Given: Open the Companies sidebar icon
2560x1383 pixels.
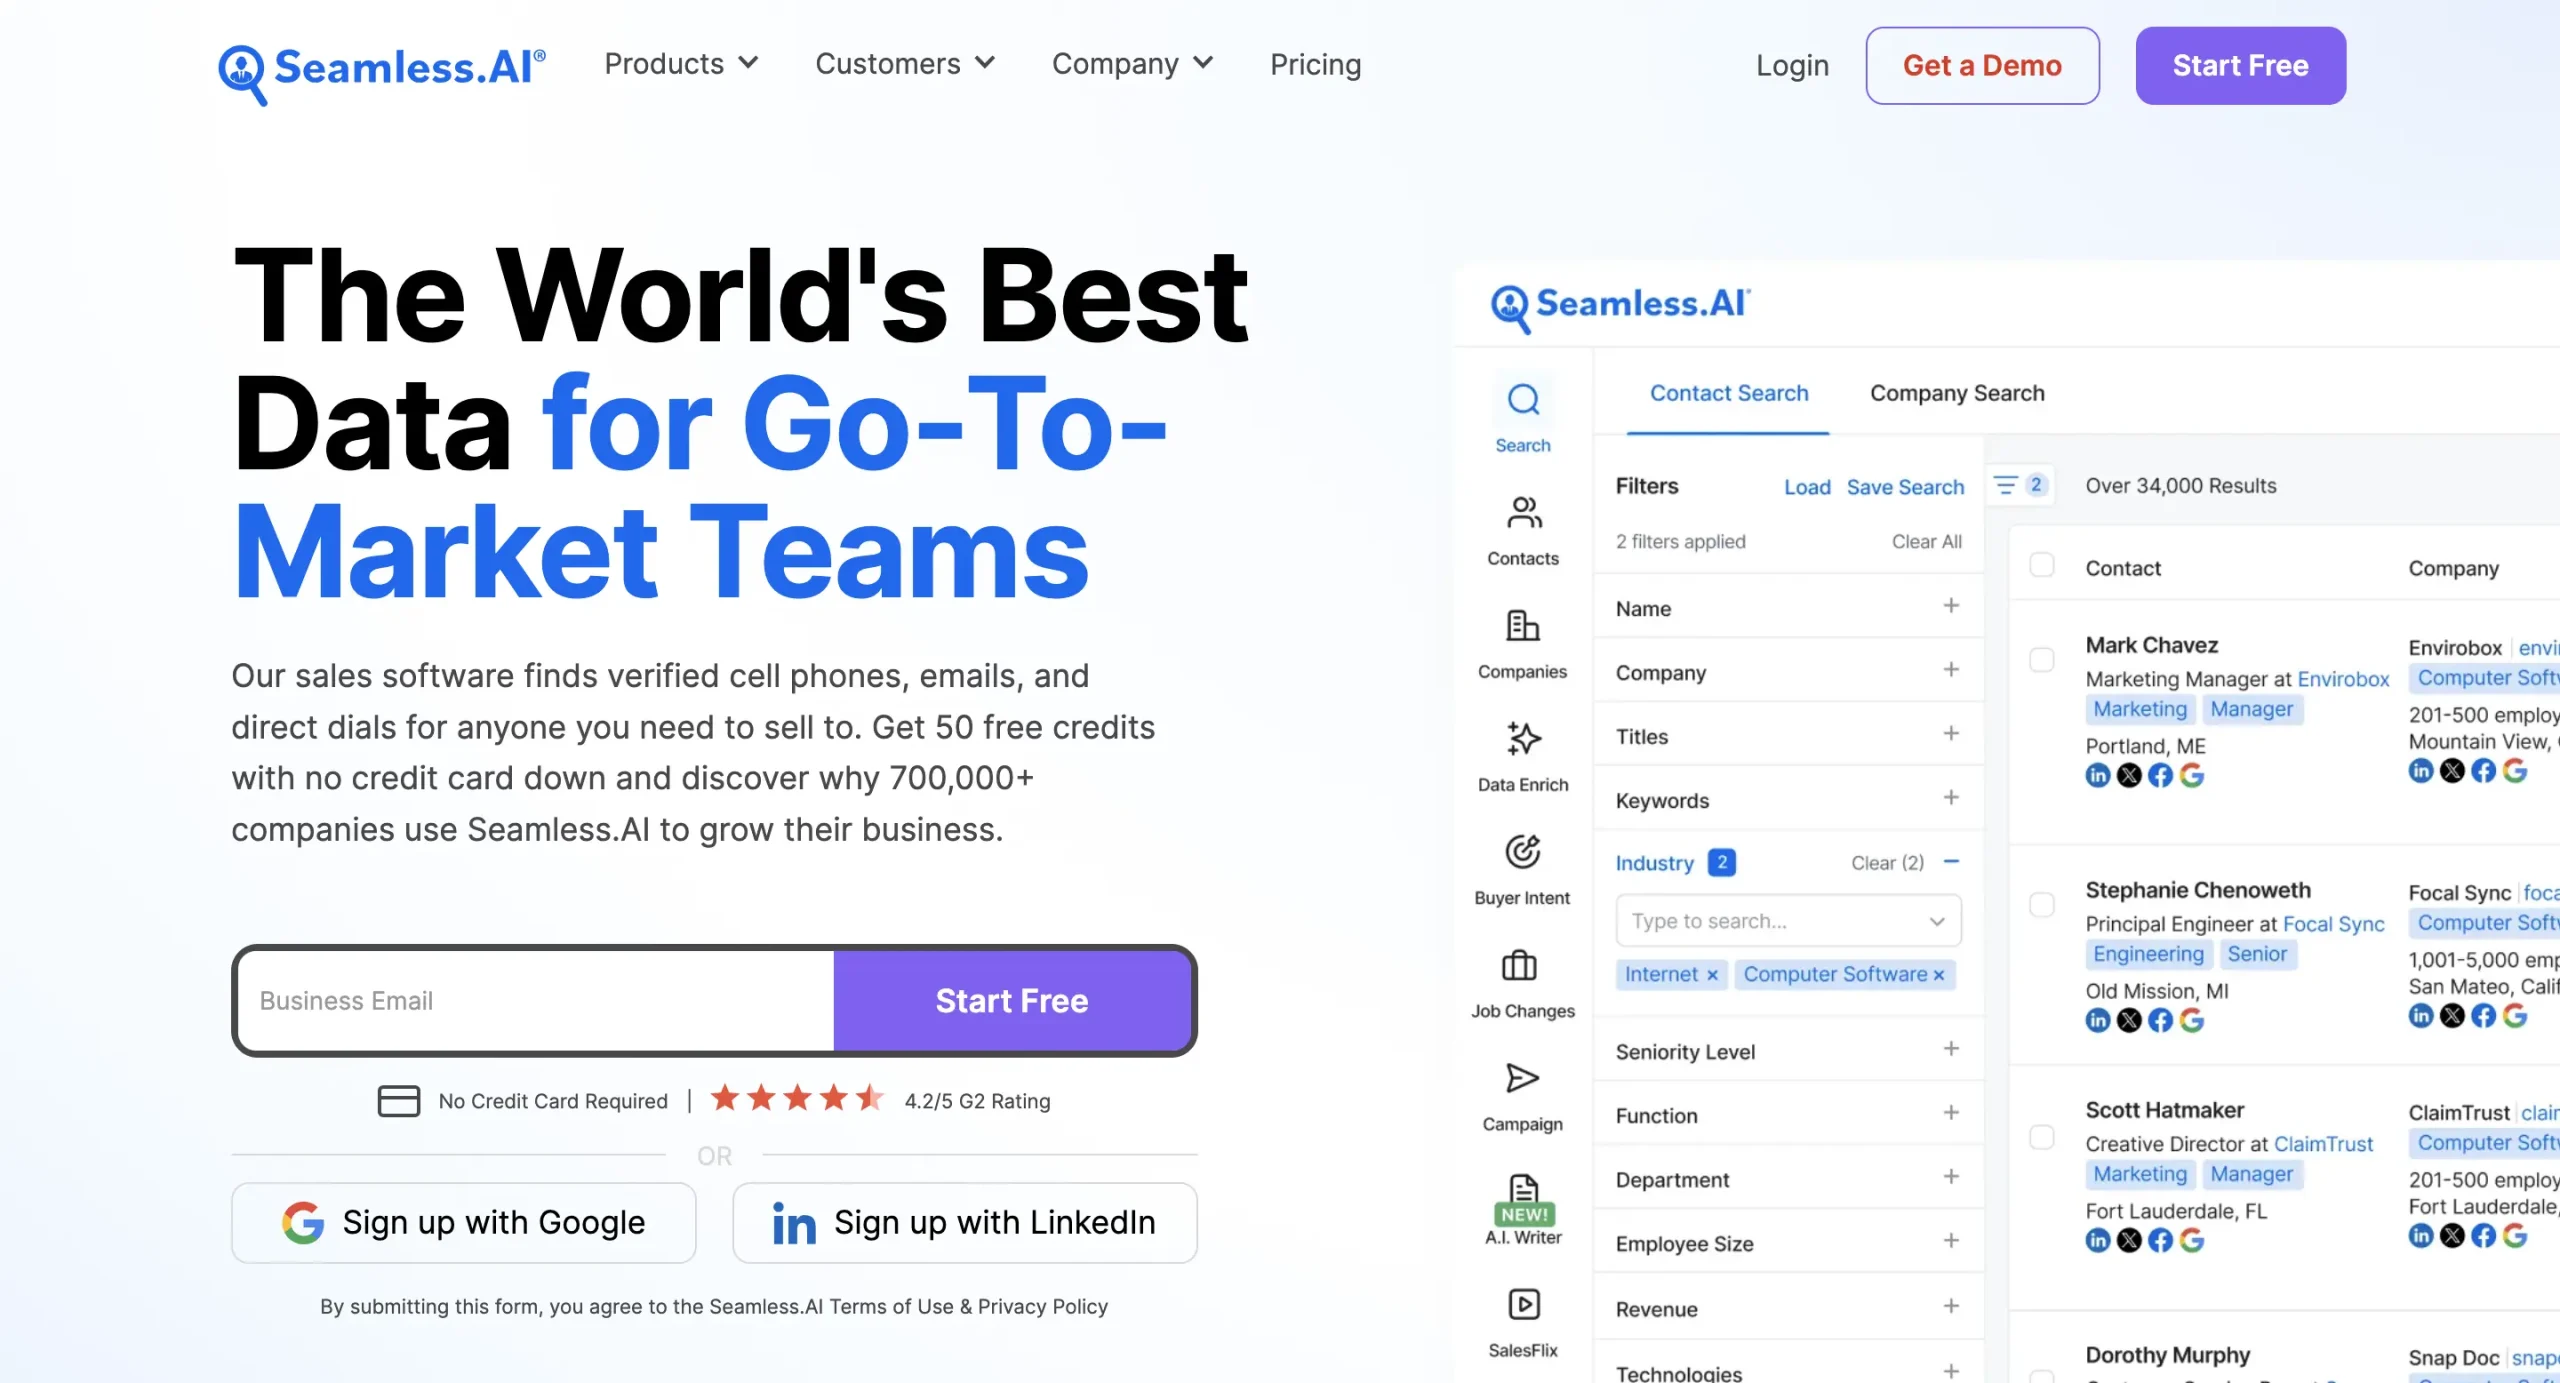Looking at the screenshot, I should pyautogui.click(x=1522, y=644).
